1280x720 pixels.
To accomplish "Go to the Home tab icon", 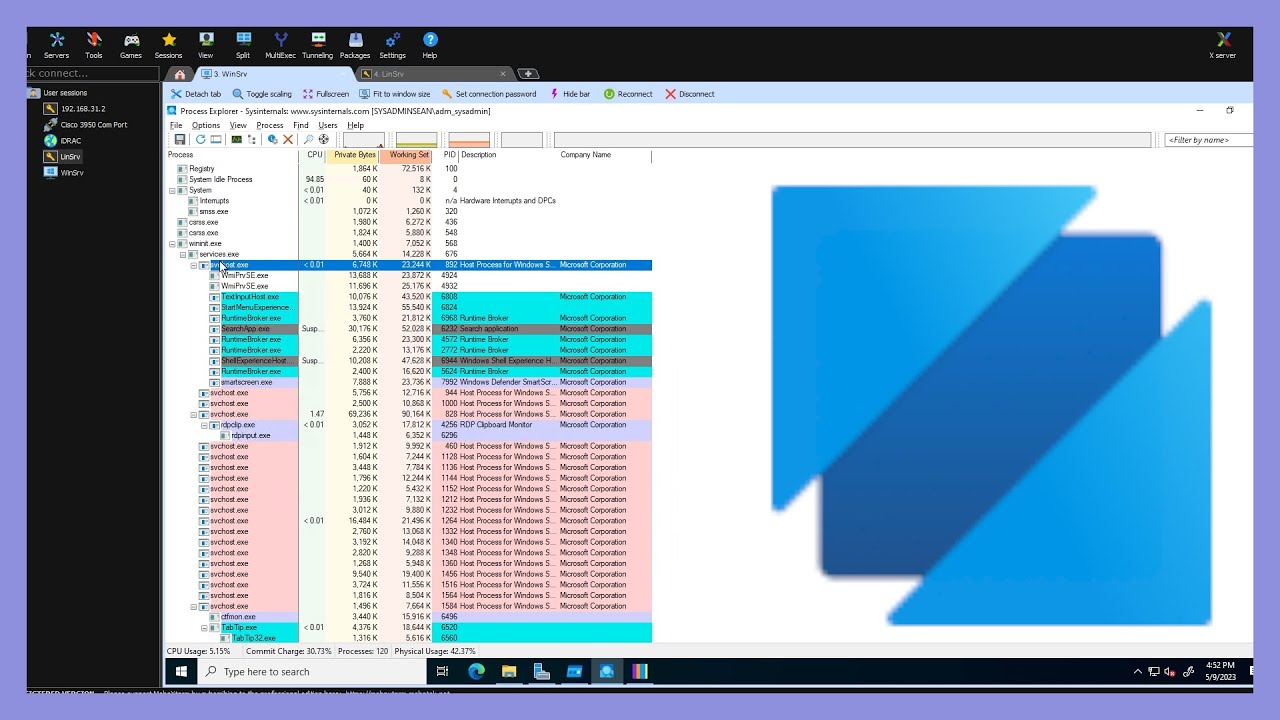I will 180,74.
